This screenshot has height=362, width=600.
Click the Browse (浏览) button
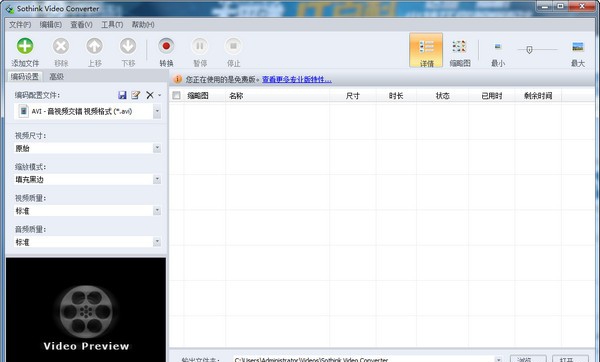click(528, 359)
